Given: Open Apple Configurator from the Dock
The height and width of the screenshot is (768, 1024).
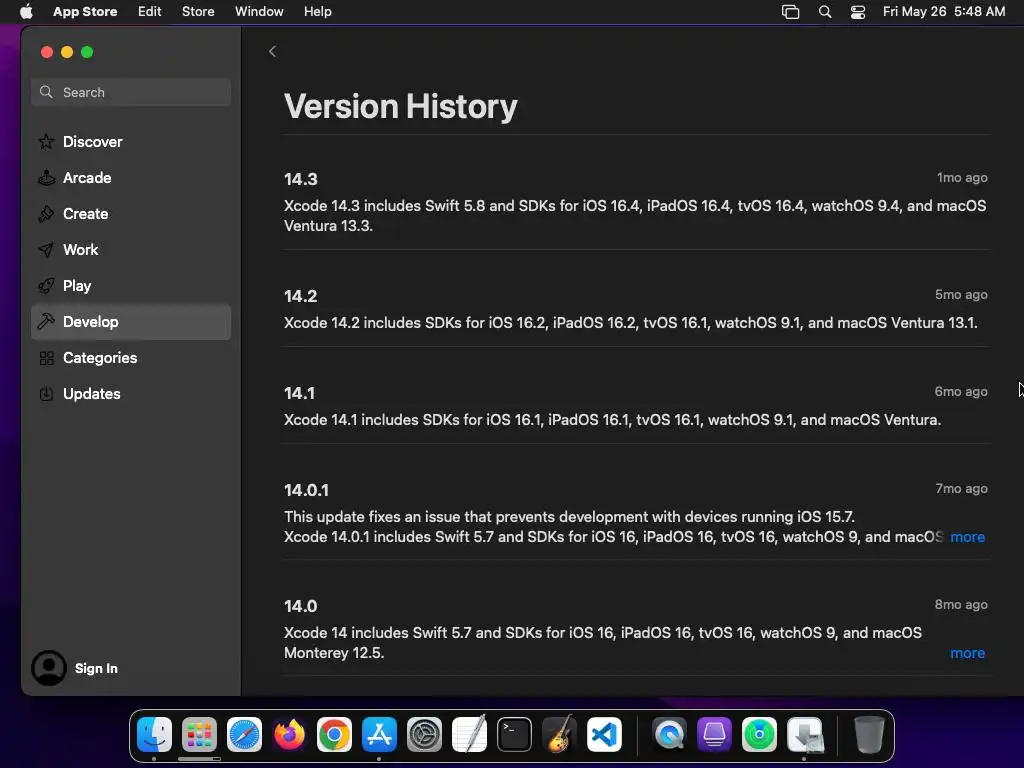Looking at the screenshot, I should click(x=714, y=735).
